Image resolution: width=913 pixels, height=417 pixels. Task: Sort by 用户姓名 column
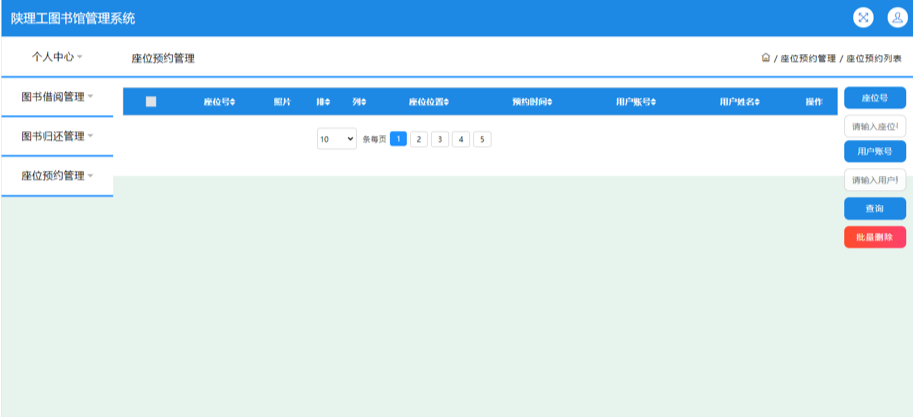[x=739, y=102]
